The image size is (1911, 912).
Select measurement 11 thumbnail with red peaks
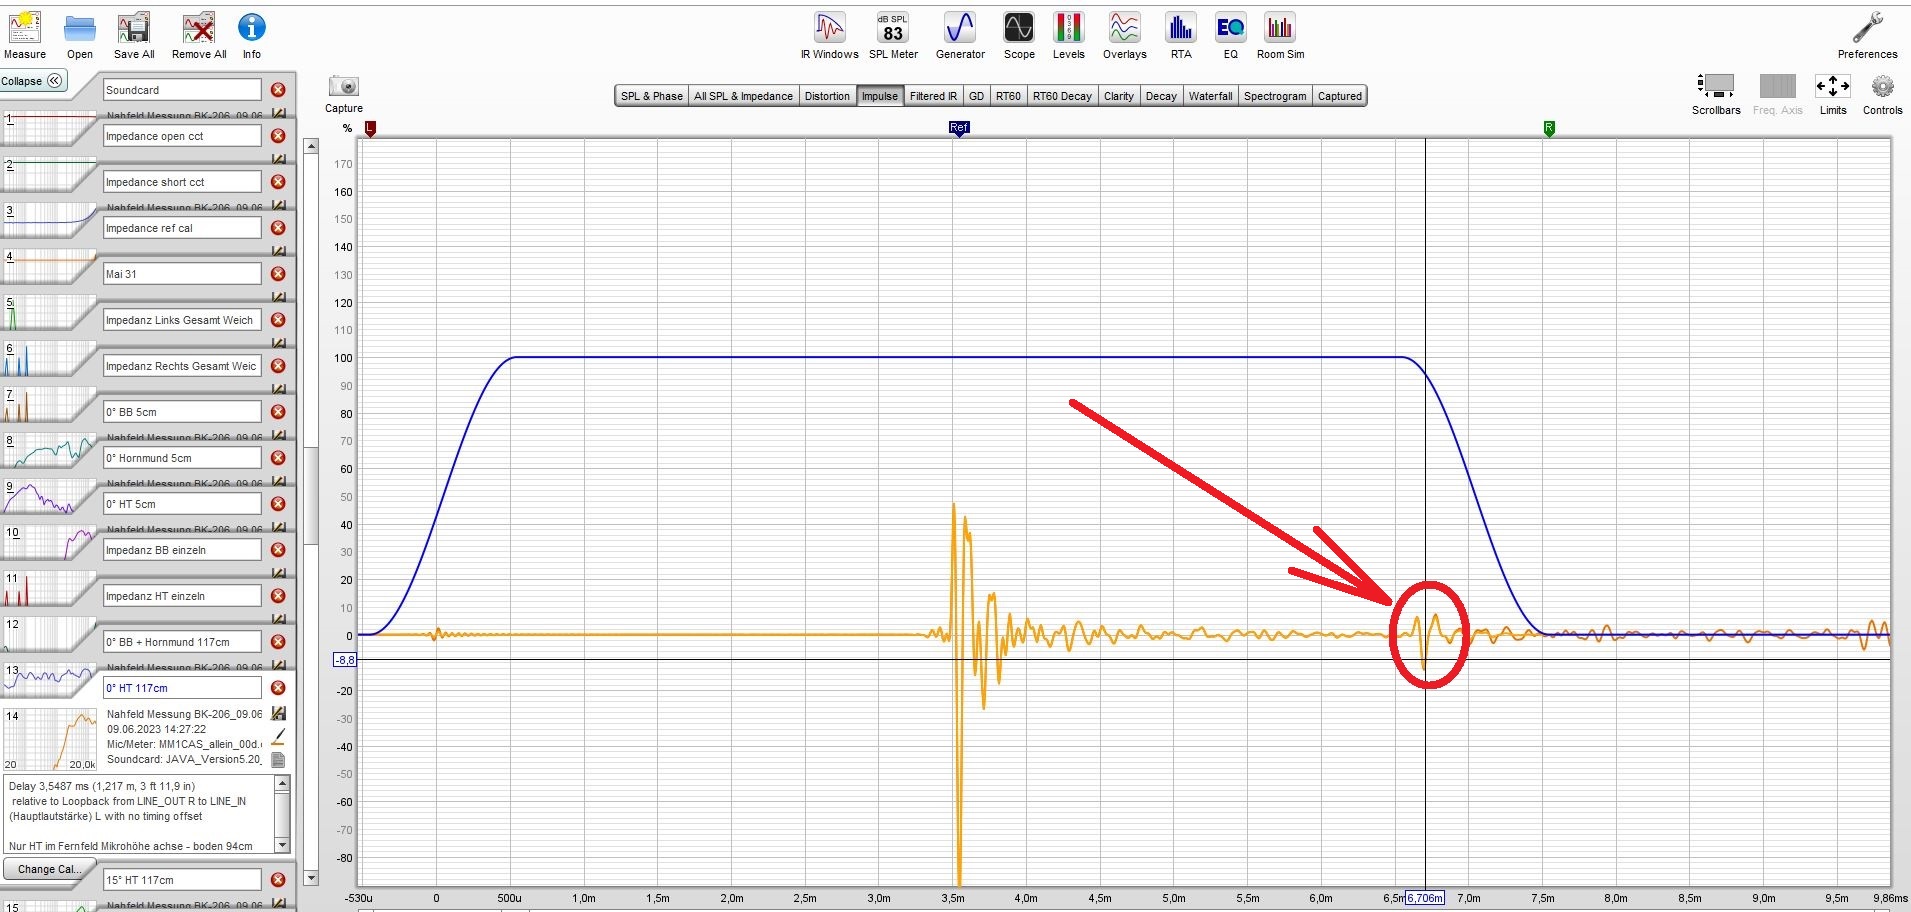pyautogui.click(x=50, y=588)
